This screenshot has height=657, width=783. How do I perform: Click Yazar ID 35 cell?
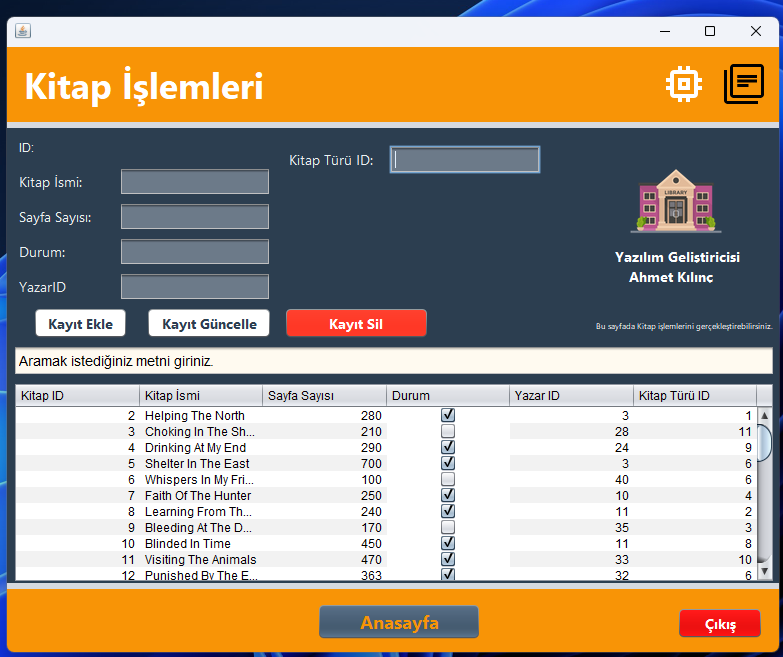[571, 527]
